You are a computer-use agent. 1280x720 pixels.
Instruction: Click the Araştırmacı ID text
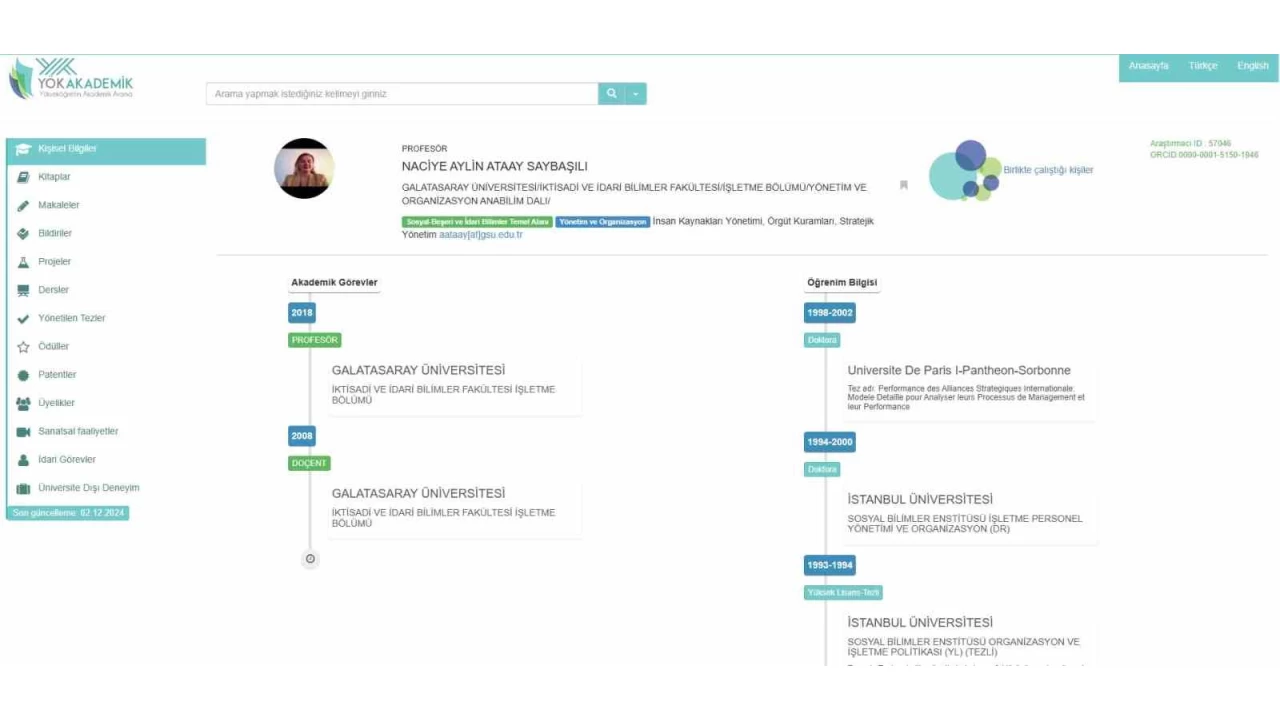pyautogui.click(x=1190, y=144)
